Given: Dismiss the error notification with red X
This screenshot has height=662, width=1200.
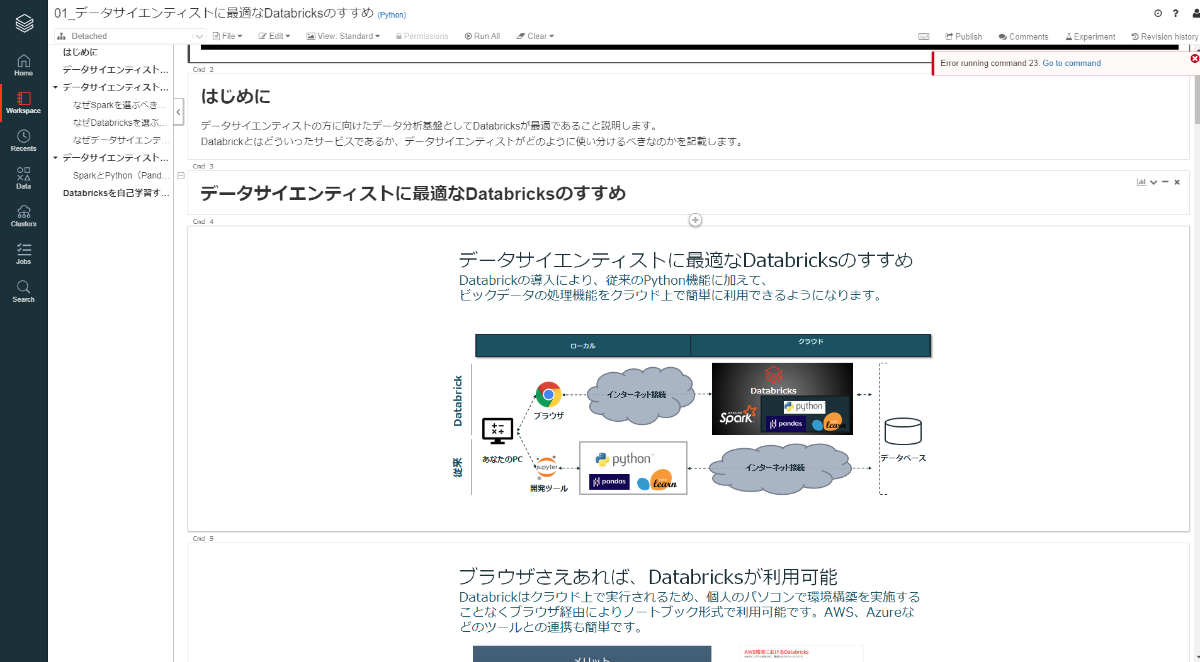Looking at the screenshot, I should (1194, 58).
